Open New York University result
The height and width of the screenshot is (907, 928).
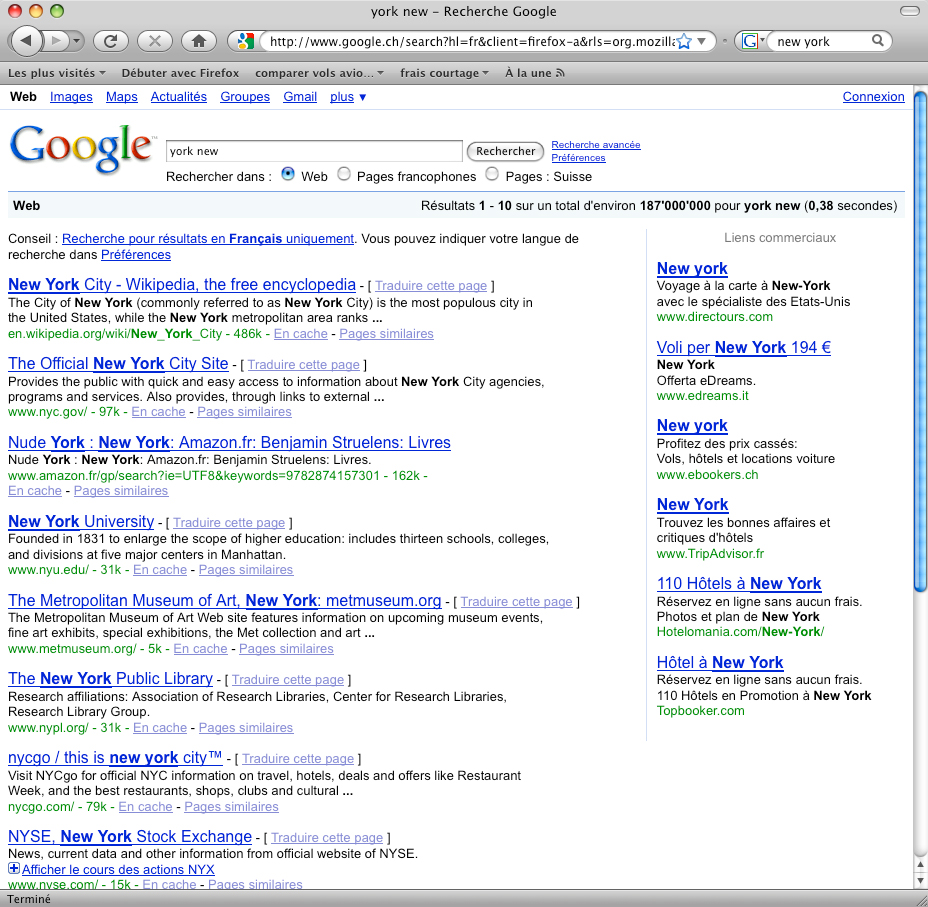pyautogui.click(x=81, y=521)
